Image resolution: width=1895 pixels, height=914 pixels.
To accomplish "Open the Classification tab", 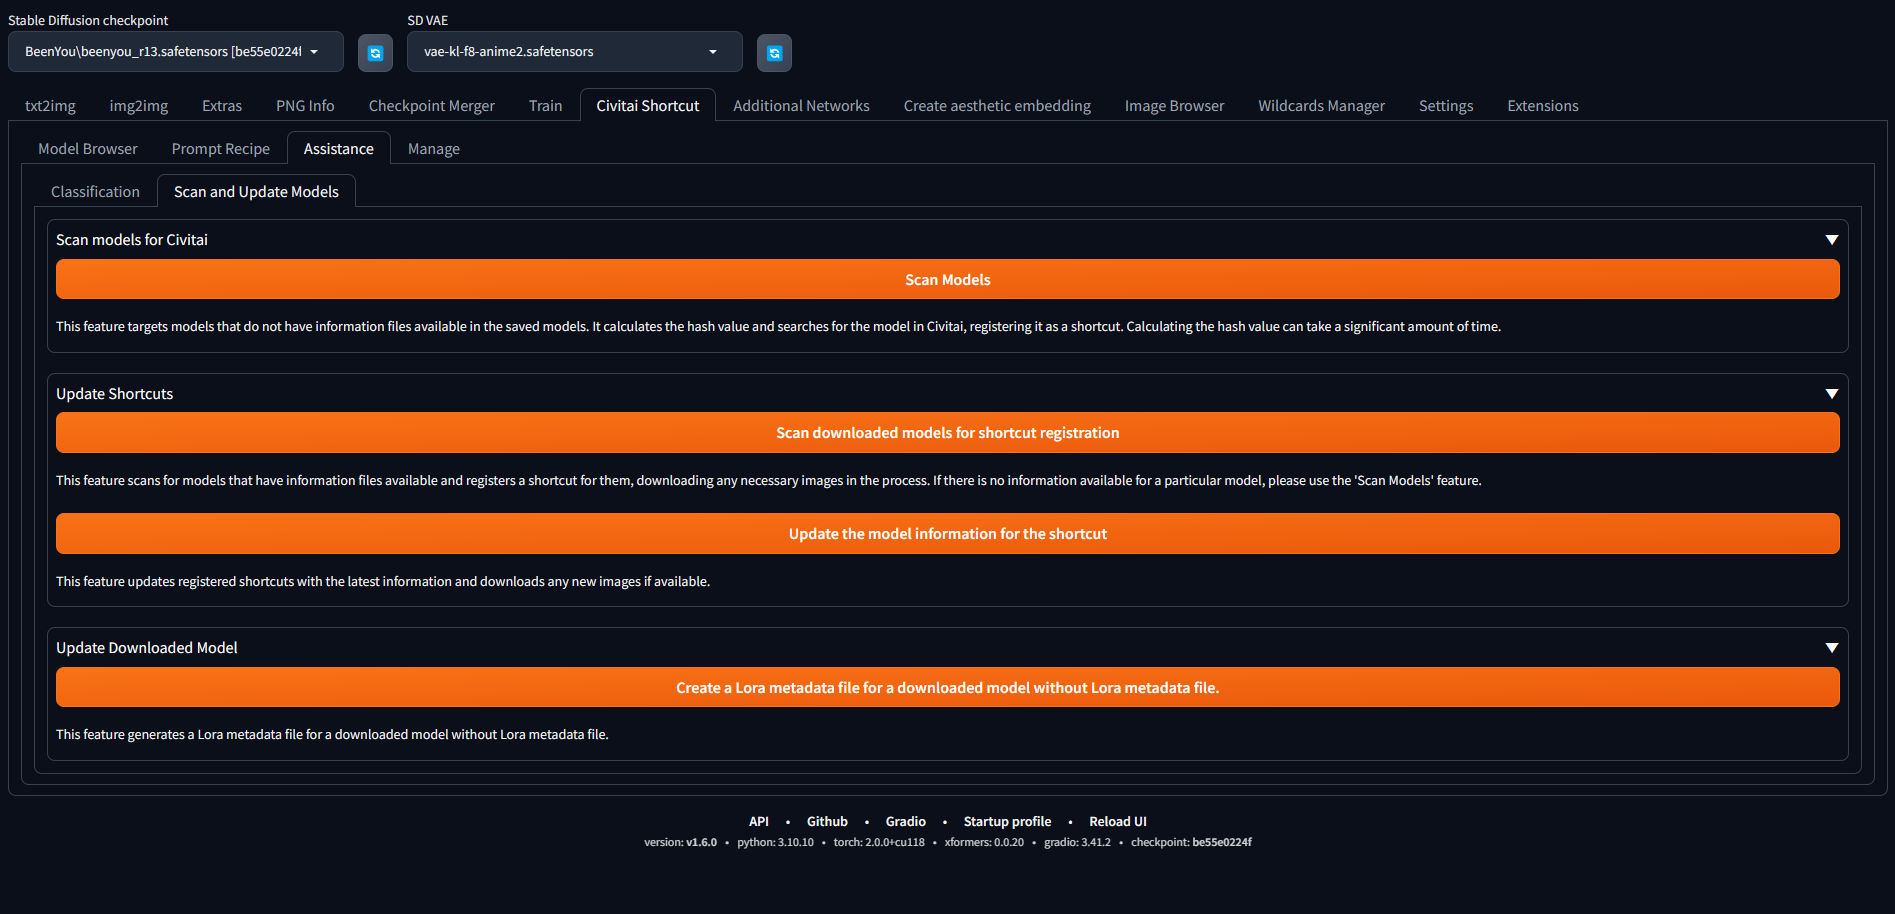I will [95, 191].
